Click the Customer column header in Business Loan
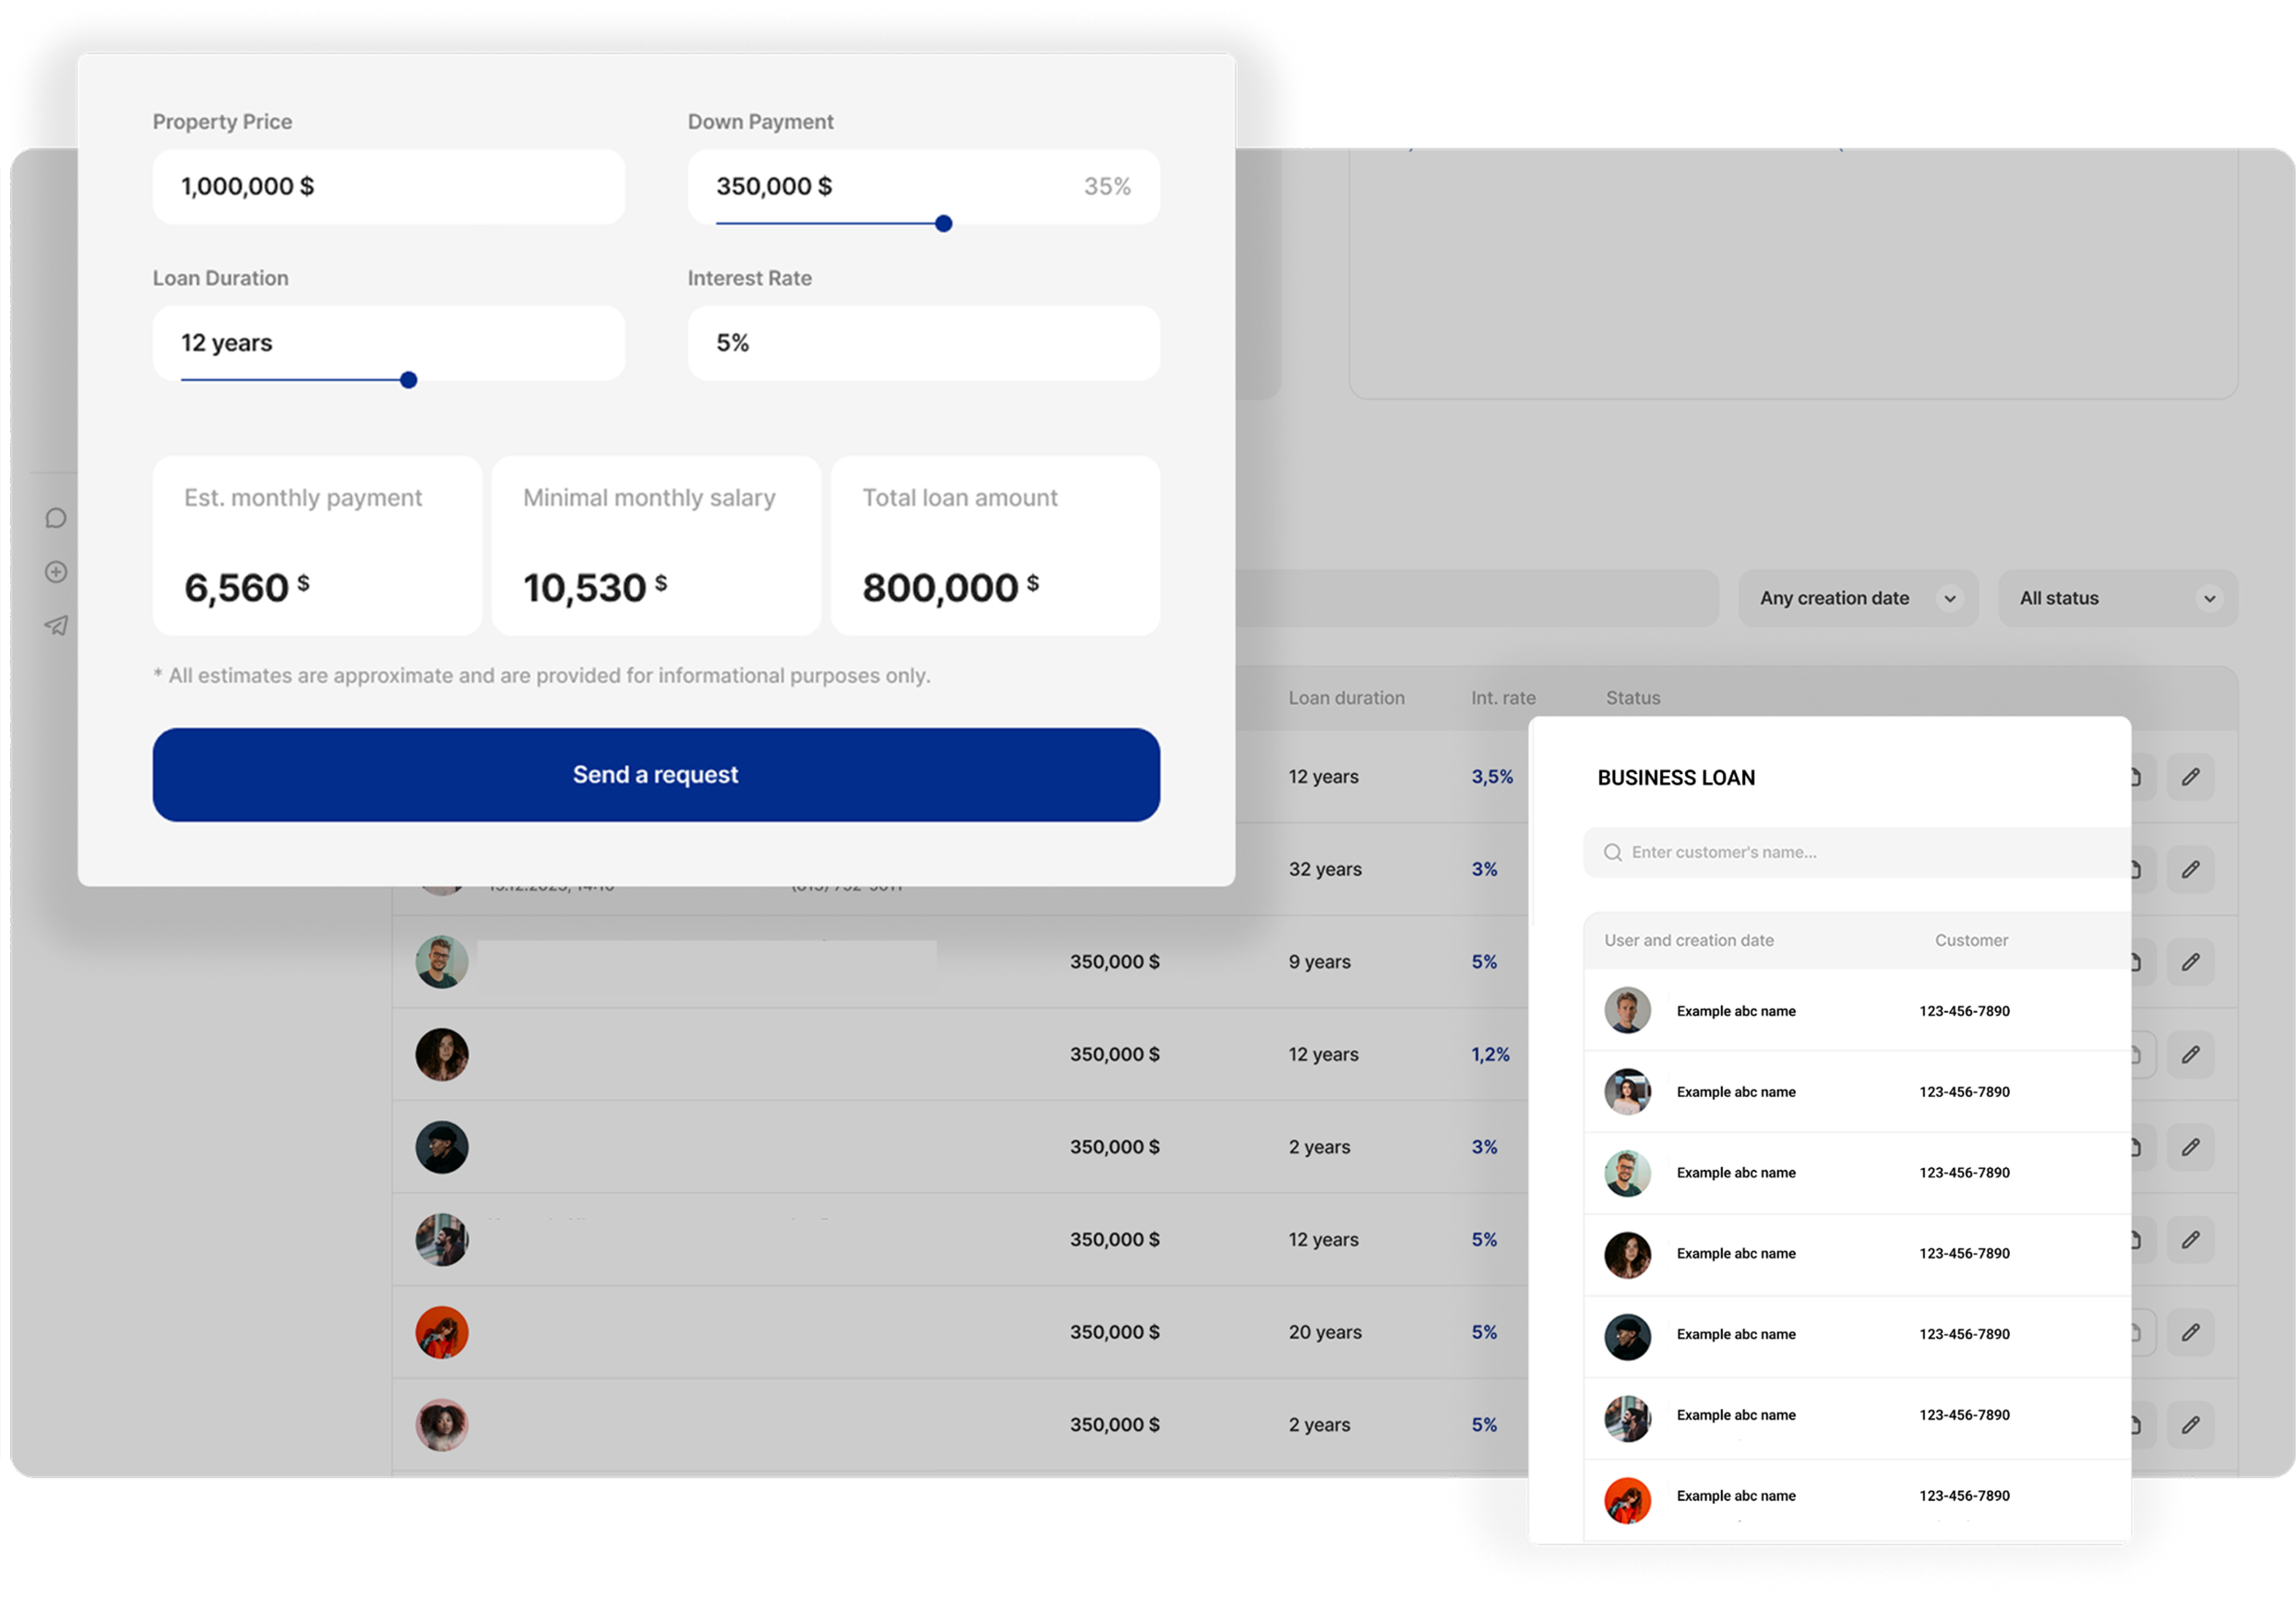The height and width of the screenshot is (1598, 2296). pos(1971,941)
